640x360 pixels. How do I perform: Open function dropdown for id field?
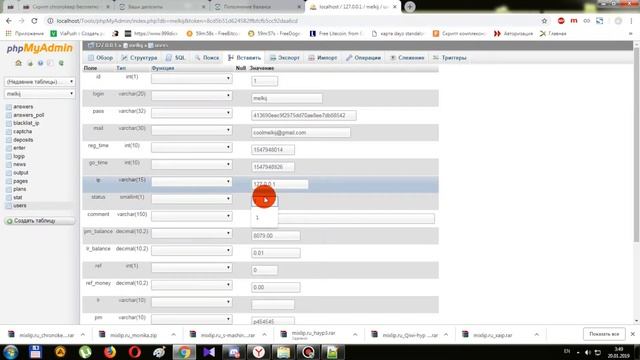pos(191,78)
